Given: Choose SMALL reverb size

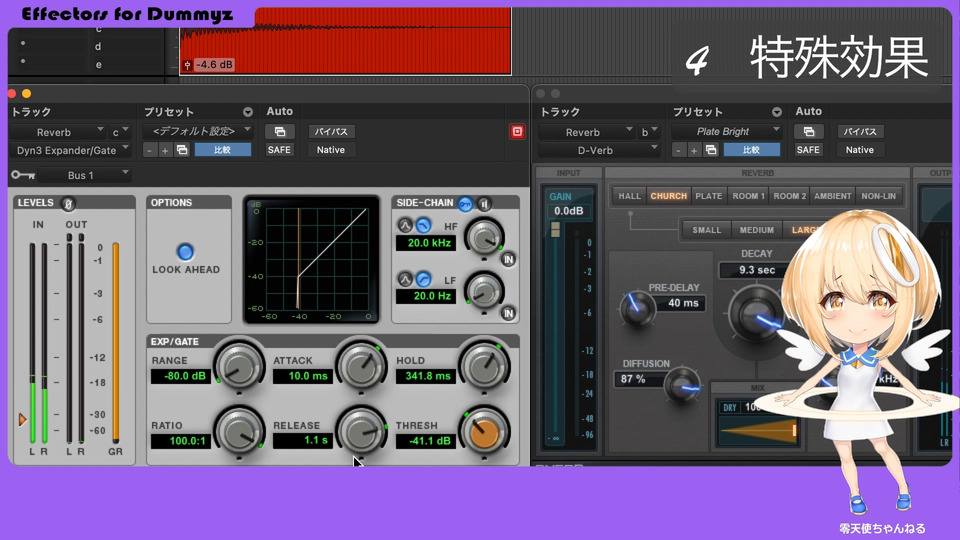Looking at the screenshot, I should coord(707,230).
